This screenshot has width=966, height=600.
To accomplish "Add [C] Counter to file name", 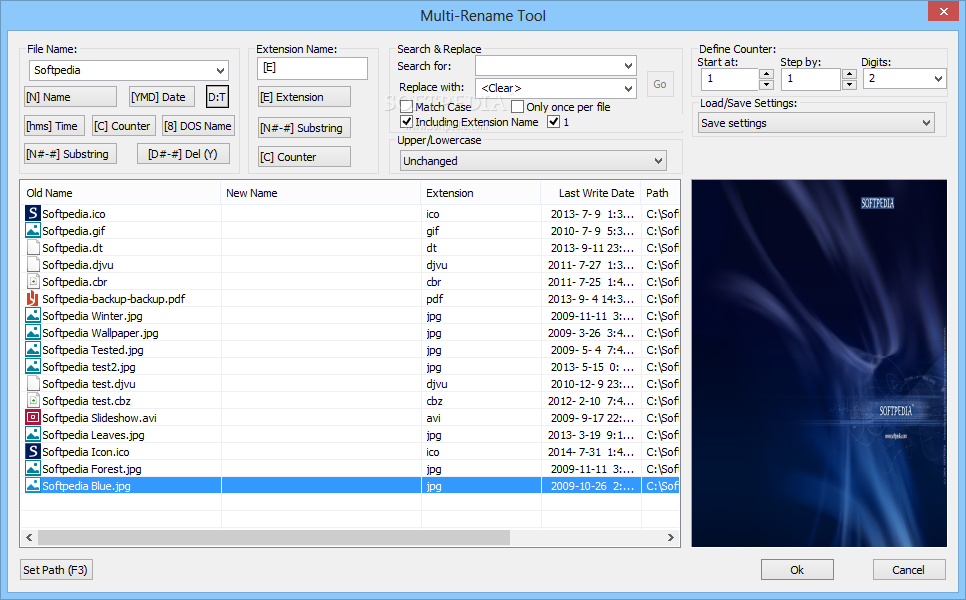I will pos(122,126).
